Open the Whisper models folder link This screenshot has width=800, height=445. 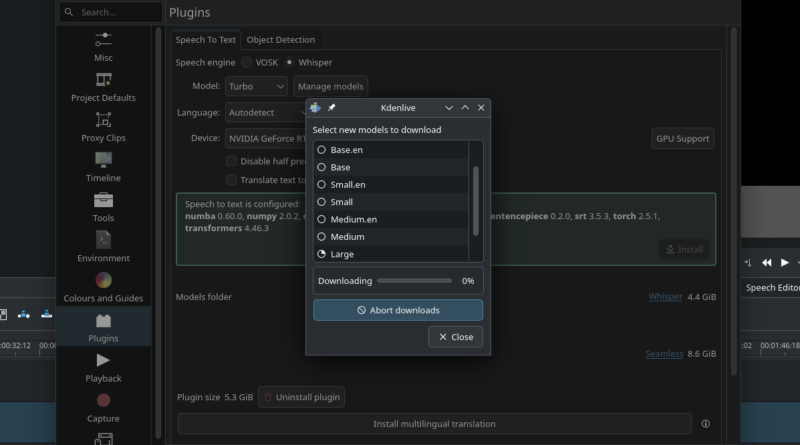point(665,296)
